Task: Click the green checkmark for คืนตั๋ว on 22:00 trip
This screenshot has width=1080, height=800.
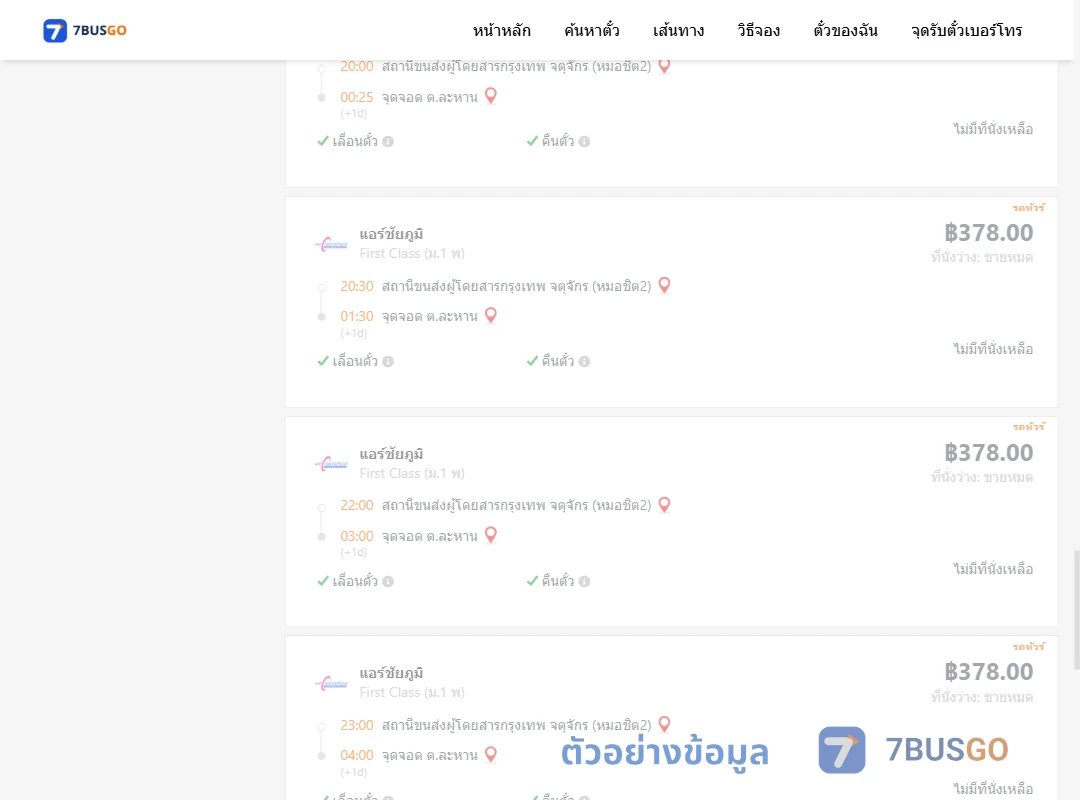Action: tap(532, 581)
